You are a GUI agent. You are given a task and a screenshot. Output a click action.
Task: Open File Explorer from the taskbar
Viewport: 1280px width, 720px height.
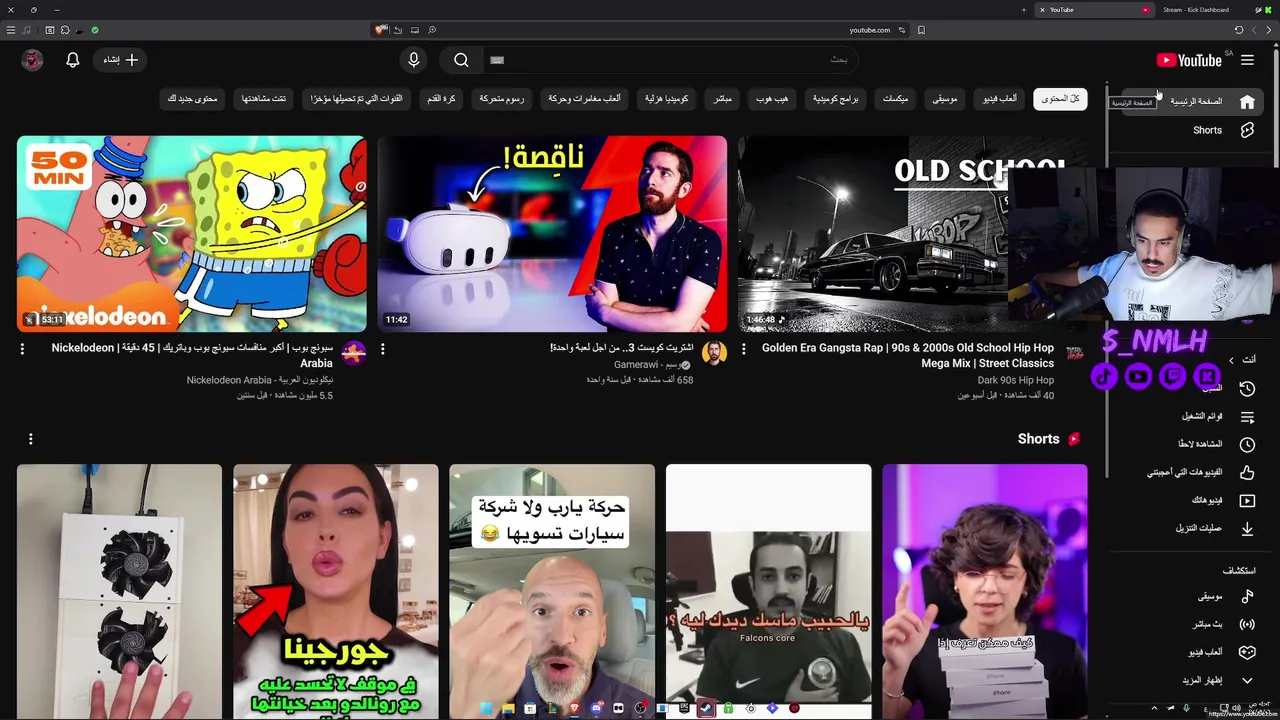coord(508,708)
